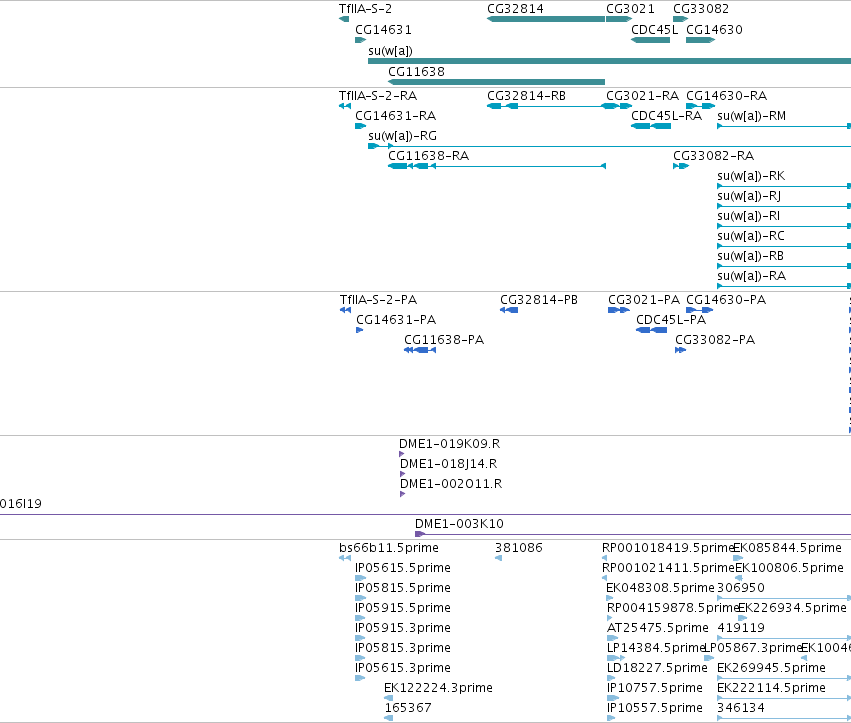This screenshot has height=723, width=851.
Task: Select the su(w[a]) gene bar
Action: coord(609,61)
